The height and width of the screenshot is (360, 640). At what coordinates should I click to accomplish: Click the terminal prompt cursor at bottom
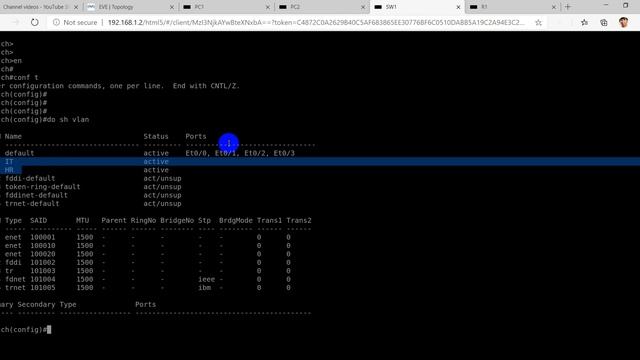pyautogui.click(x=49, y=330)
